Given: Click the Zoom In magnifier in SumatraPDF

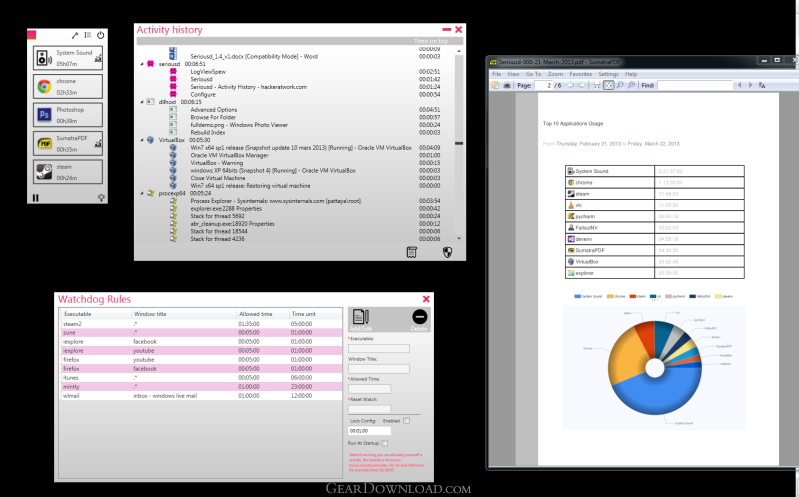Looking at the screenshot, I should coord(631,85).
